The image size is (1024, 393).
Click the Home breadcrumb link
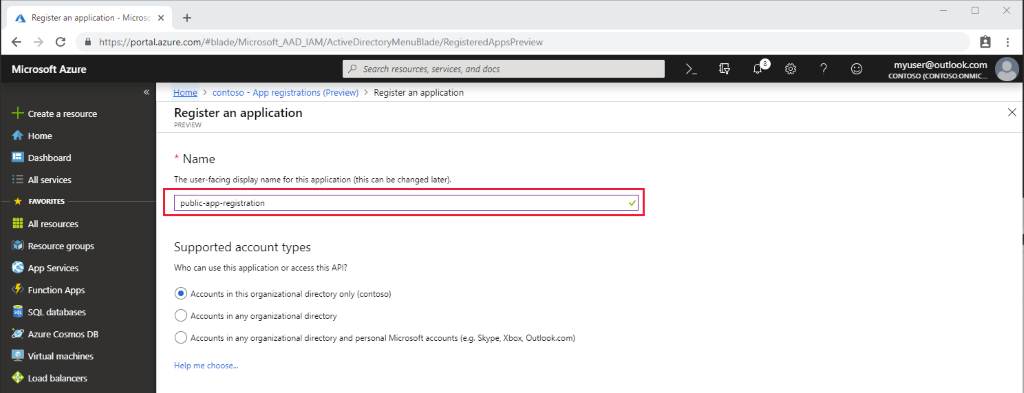(185, 93)
